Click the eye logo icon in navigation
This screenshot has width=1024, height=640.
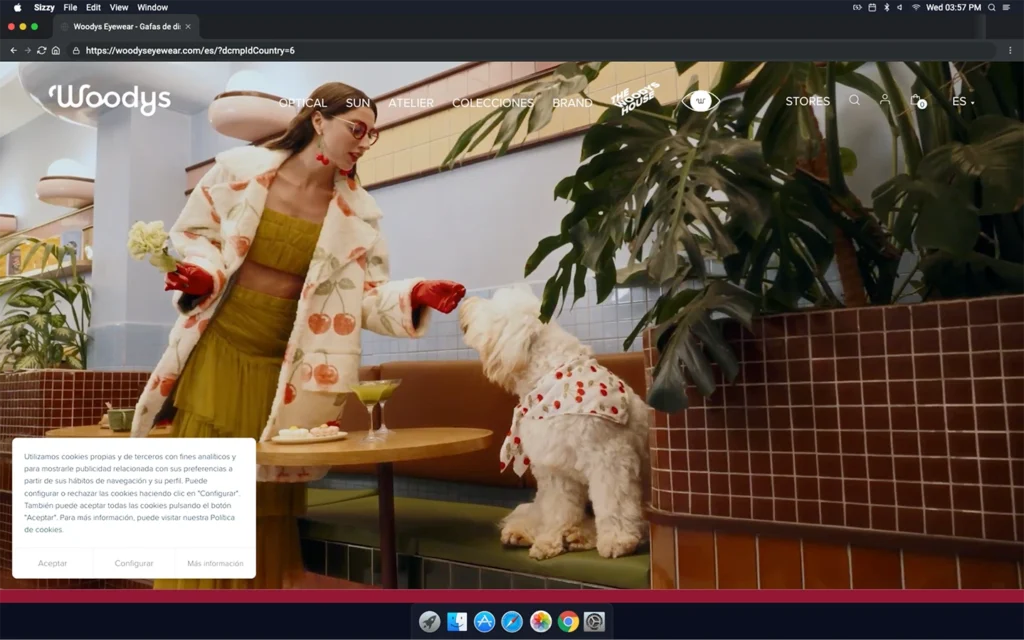700,101
